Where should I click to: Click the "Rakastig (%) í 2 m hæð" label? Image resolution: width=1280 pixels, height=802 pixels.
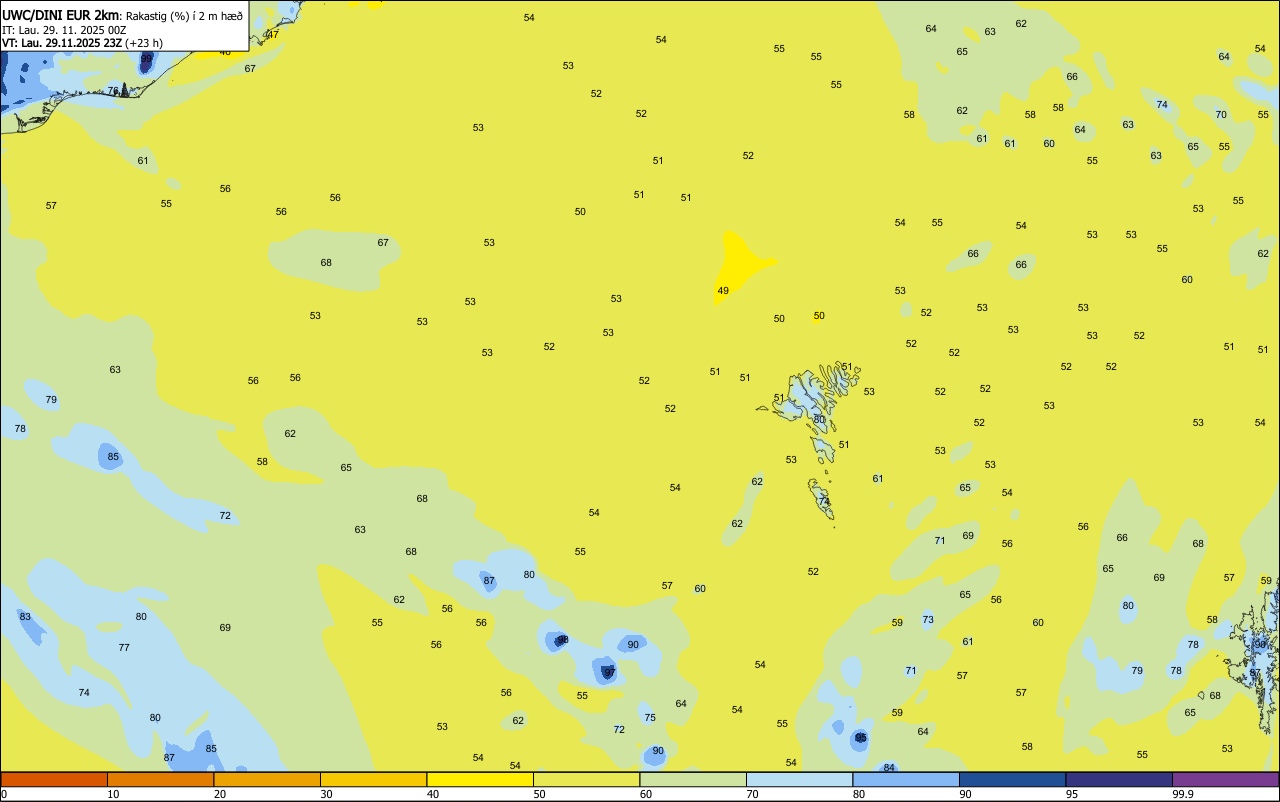[184, 16]
